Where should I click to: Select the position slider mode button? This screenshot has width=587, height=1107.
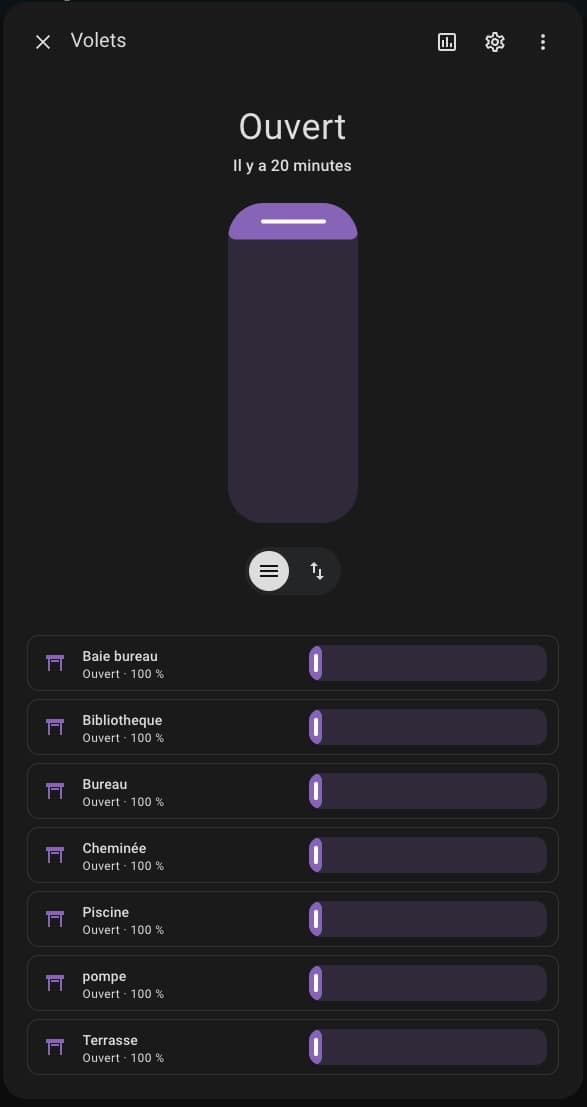tap(269, 571)
